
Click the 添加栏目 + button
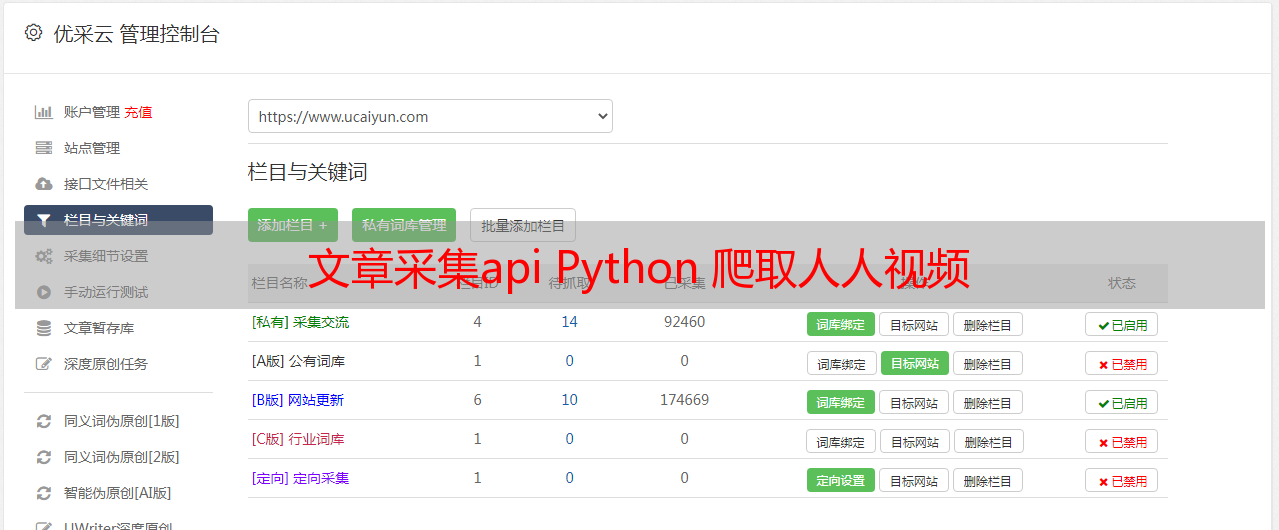[292, 225]
